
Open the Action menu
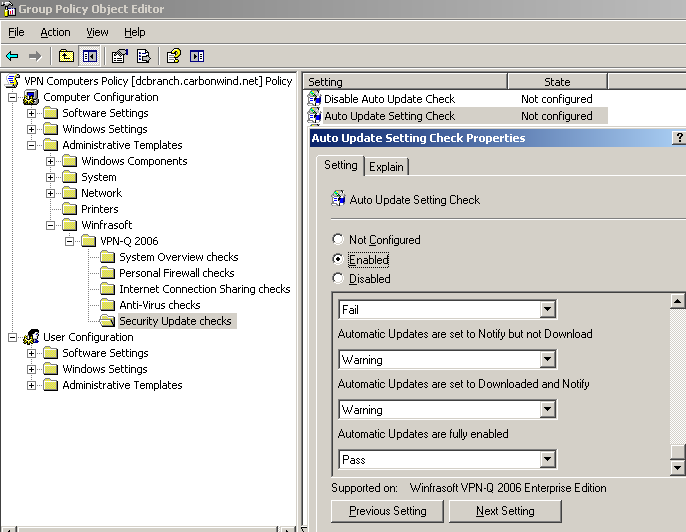tap(55, 32)
